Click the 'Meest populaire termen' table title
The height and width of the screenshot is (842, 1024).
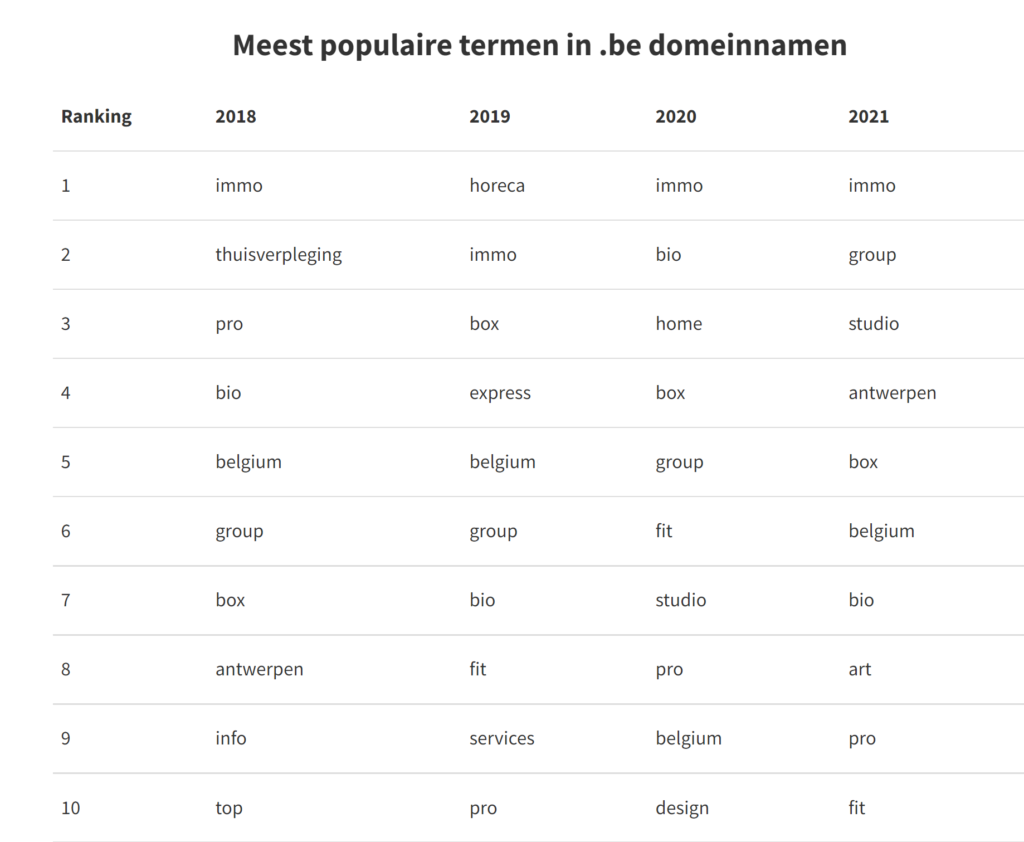539,45
